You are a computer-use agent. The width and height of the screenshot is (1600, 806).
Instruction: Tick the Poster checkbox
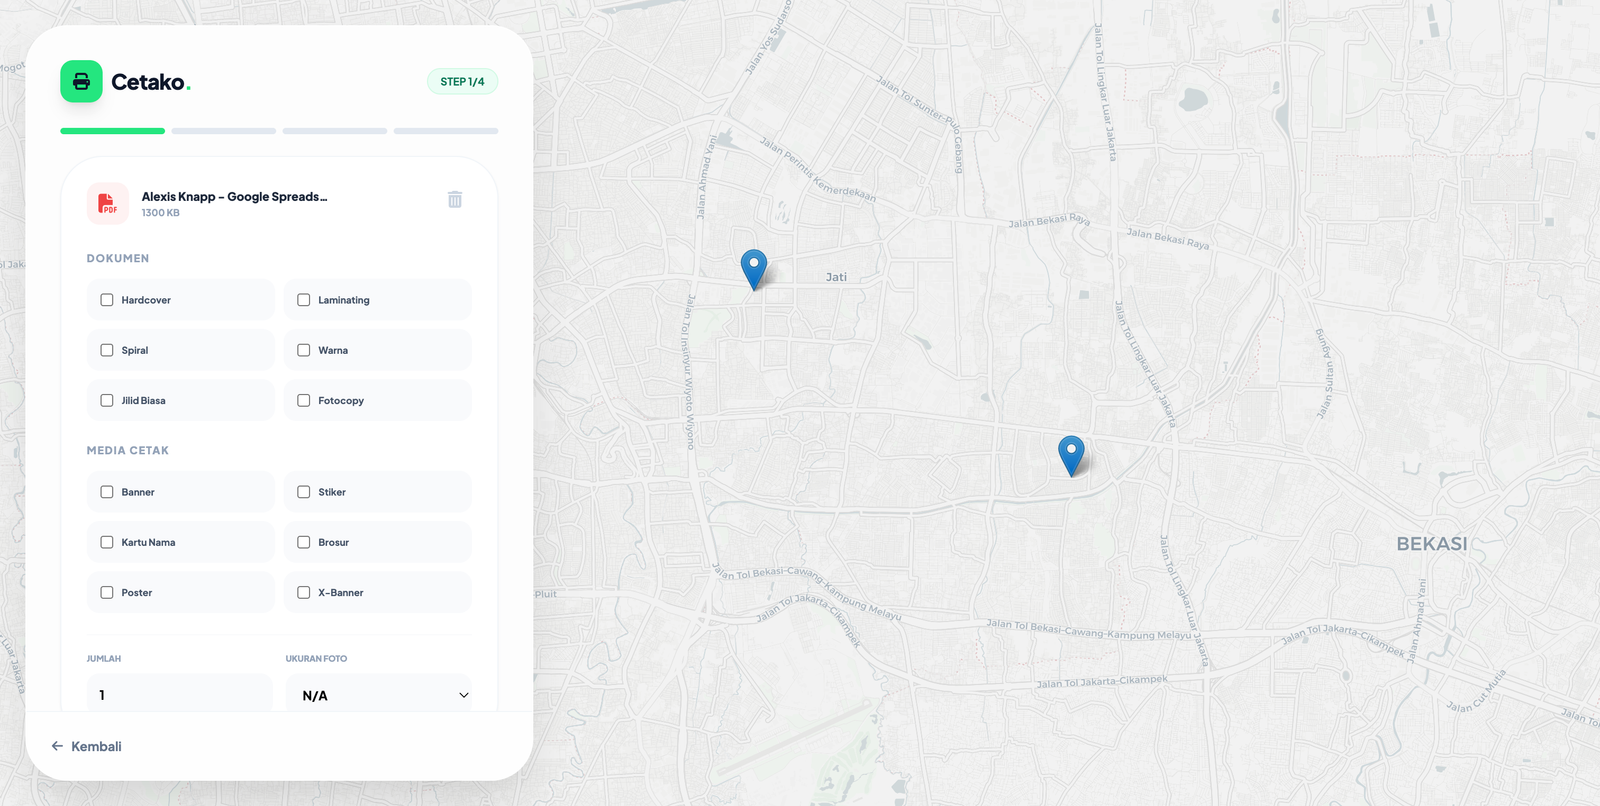107,592
